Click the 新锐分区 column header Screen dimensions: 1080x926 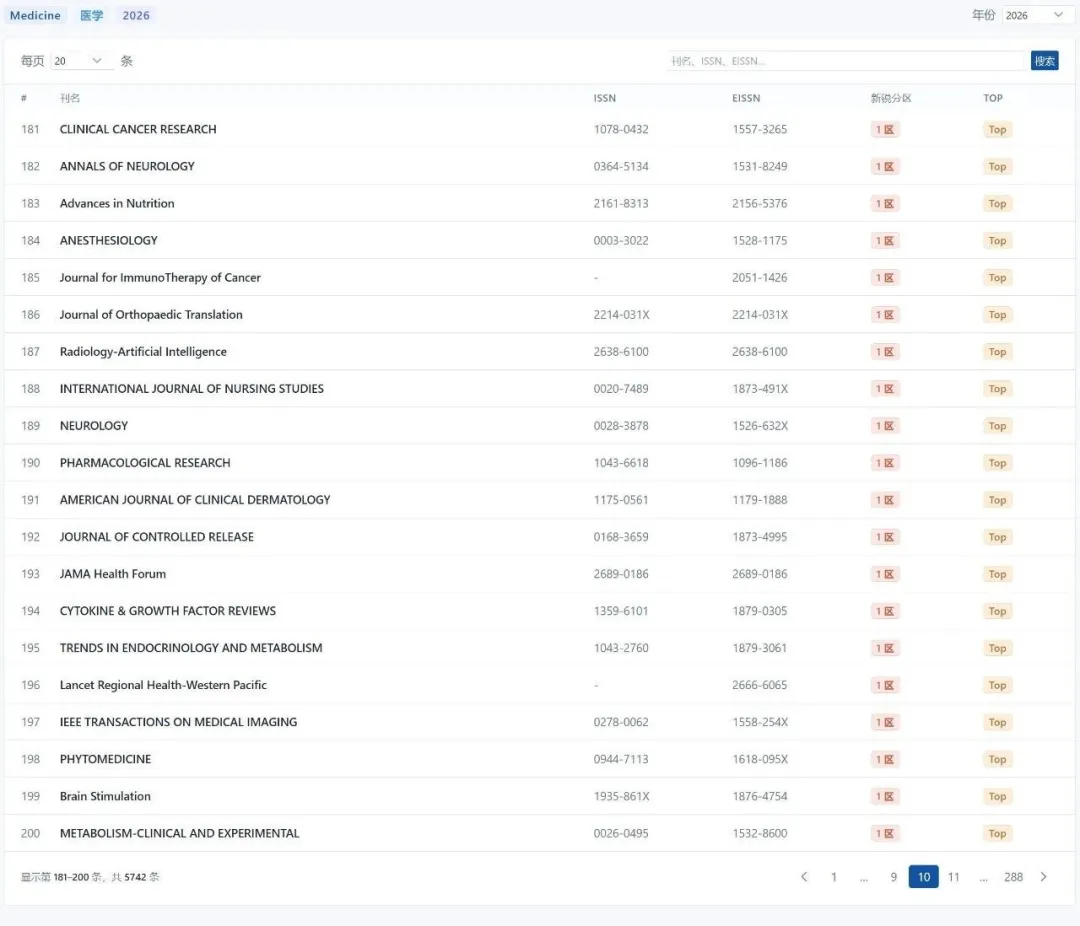click(x=891, y=98)
